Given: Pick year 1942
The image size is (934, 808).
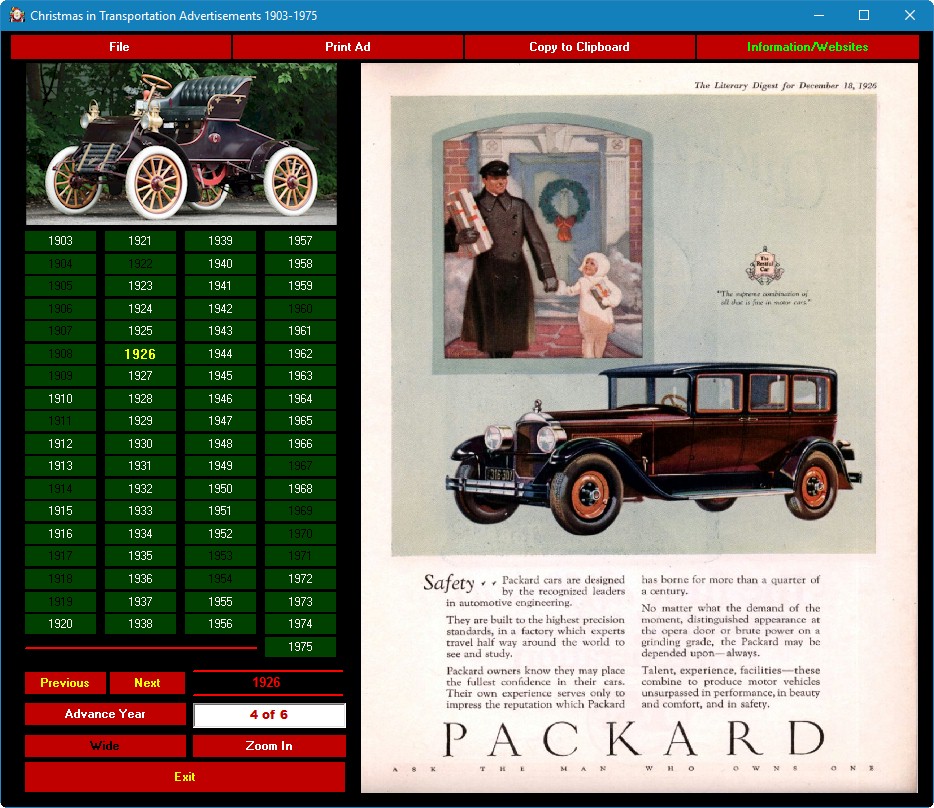Looking at the screenshot, I should pyautogui.click(x=220, y=309).
